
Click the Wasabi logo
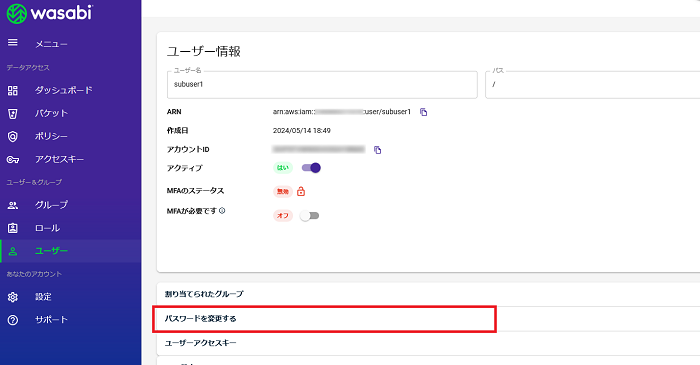[x=49, y=13]
